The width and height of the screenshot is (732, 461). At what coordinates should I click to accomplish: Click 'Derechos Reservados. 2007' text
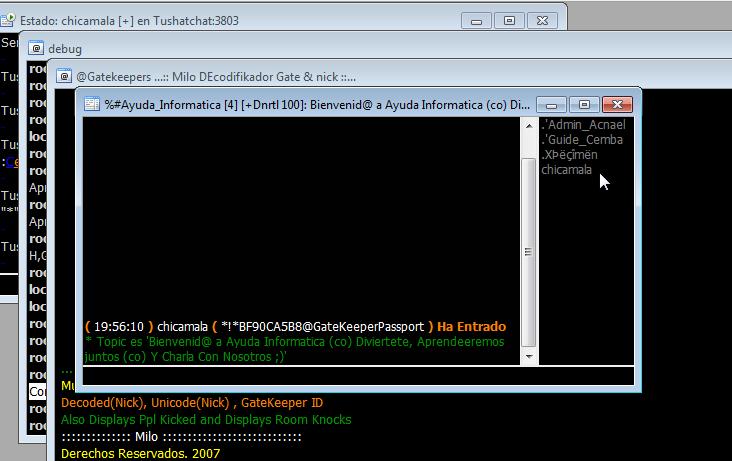pyautogui.click(x=141, y=453)
